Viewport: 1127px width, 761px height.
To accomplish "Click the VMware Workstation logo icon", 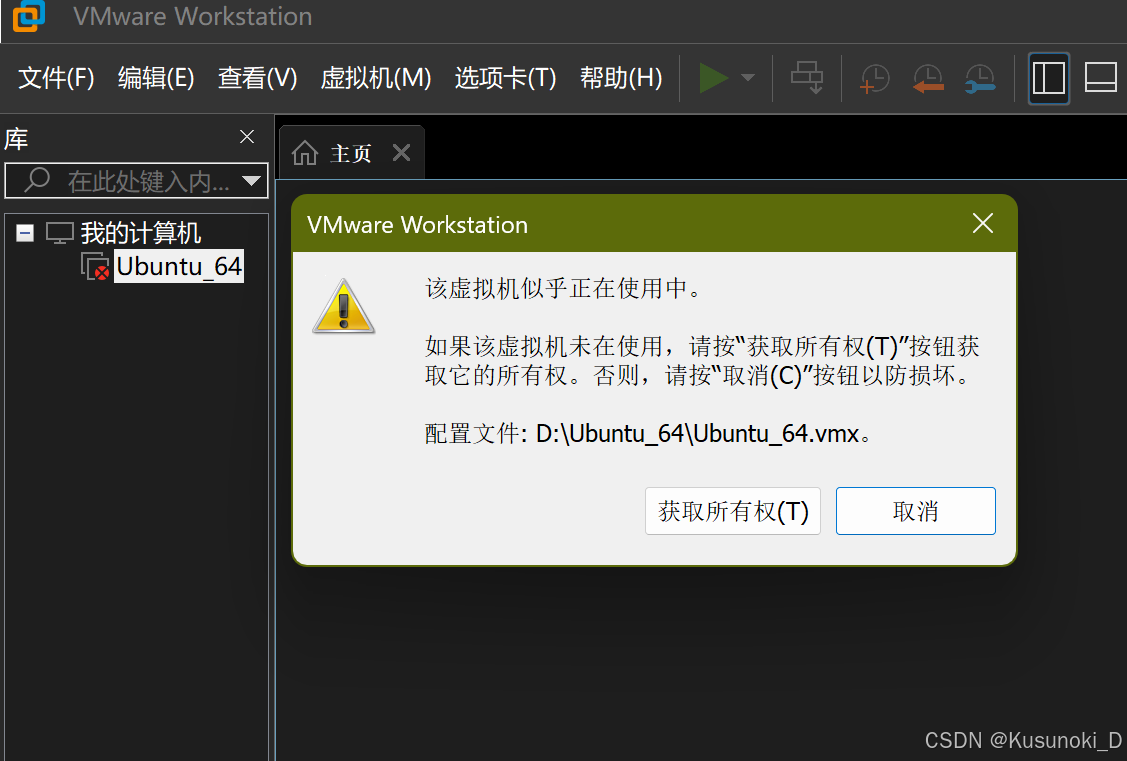I will (x=29, y=15).
